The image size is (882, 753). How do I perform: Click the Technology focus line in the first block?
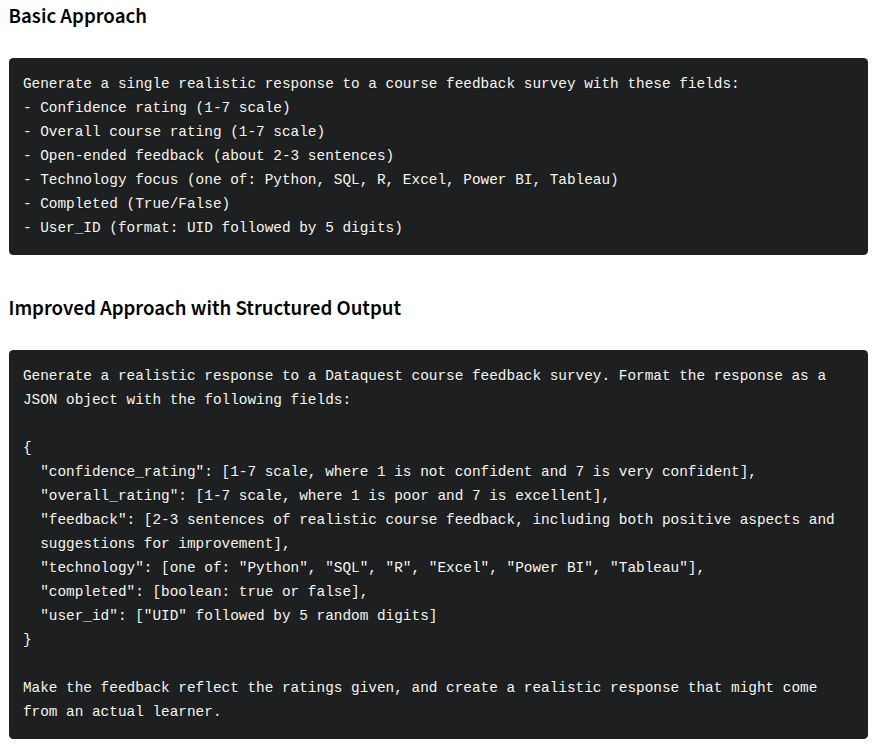pos(321,179)
